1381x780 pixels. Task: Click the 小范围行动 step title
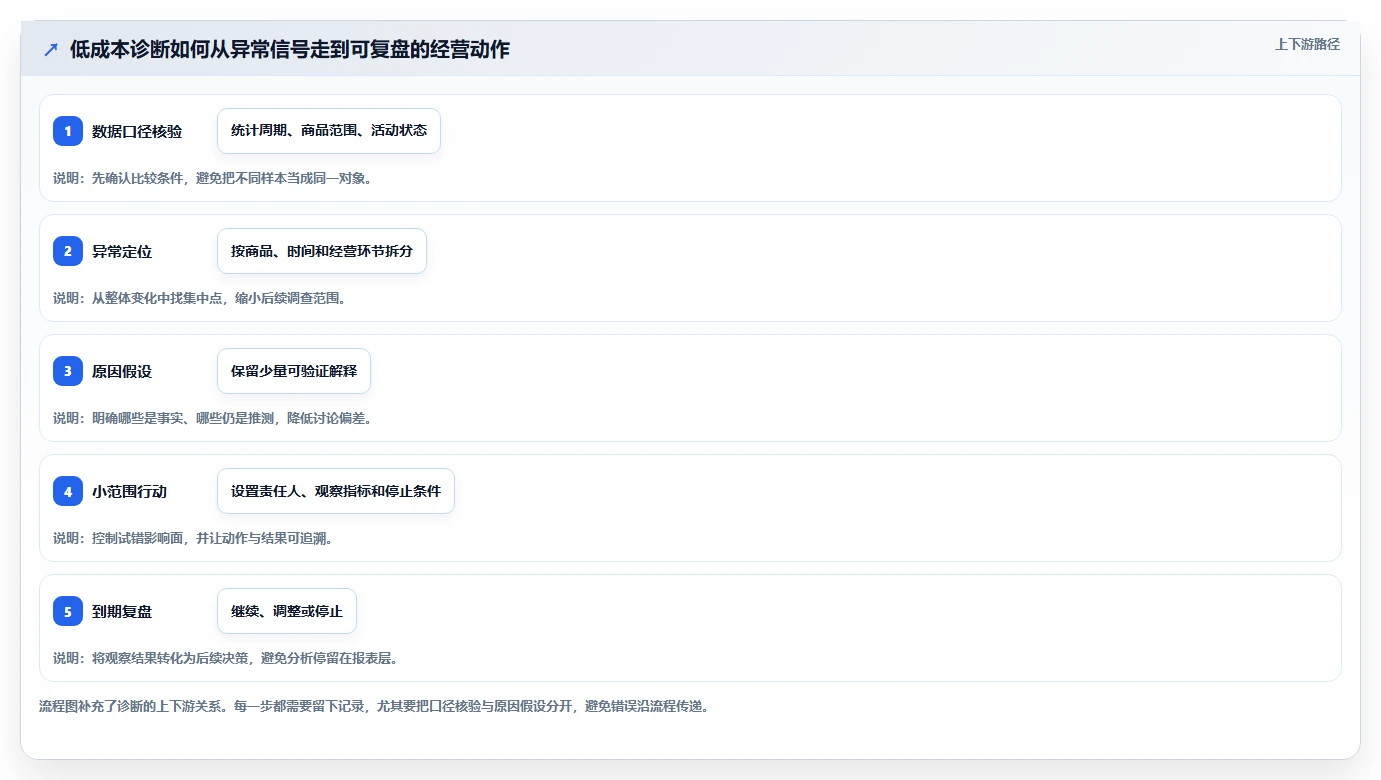pos(130,492)
